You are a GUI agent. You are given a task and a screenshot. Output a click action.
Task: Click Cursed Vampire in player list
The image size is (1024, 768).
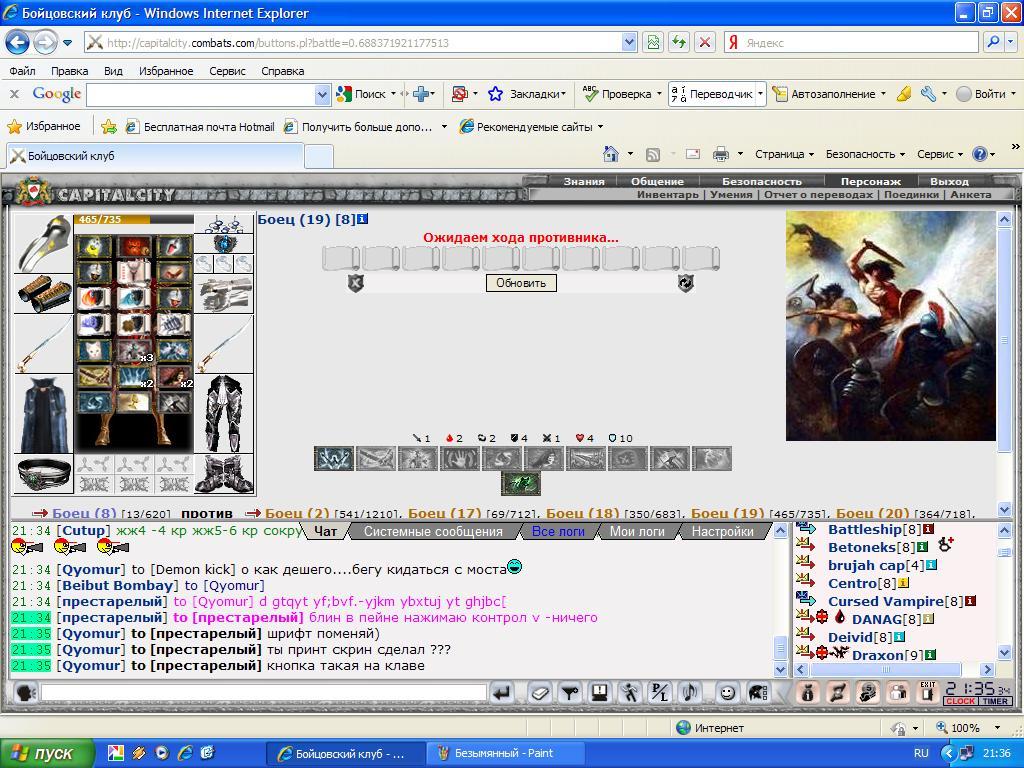tap(886, 601)
